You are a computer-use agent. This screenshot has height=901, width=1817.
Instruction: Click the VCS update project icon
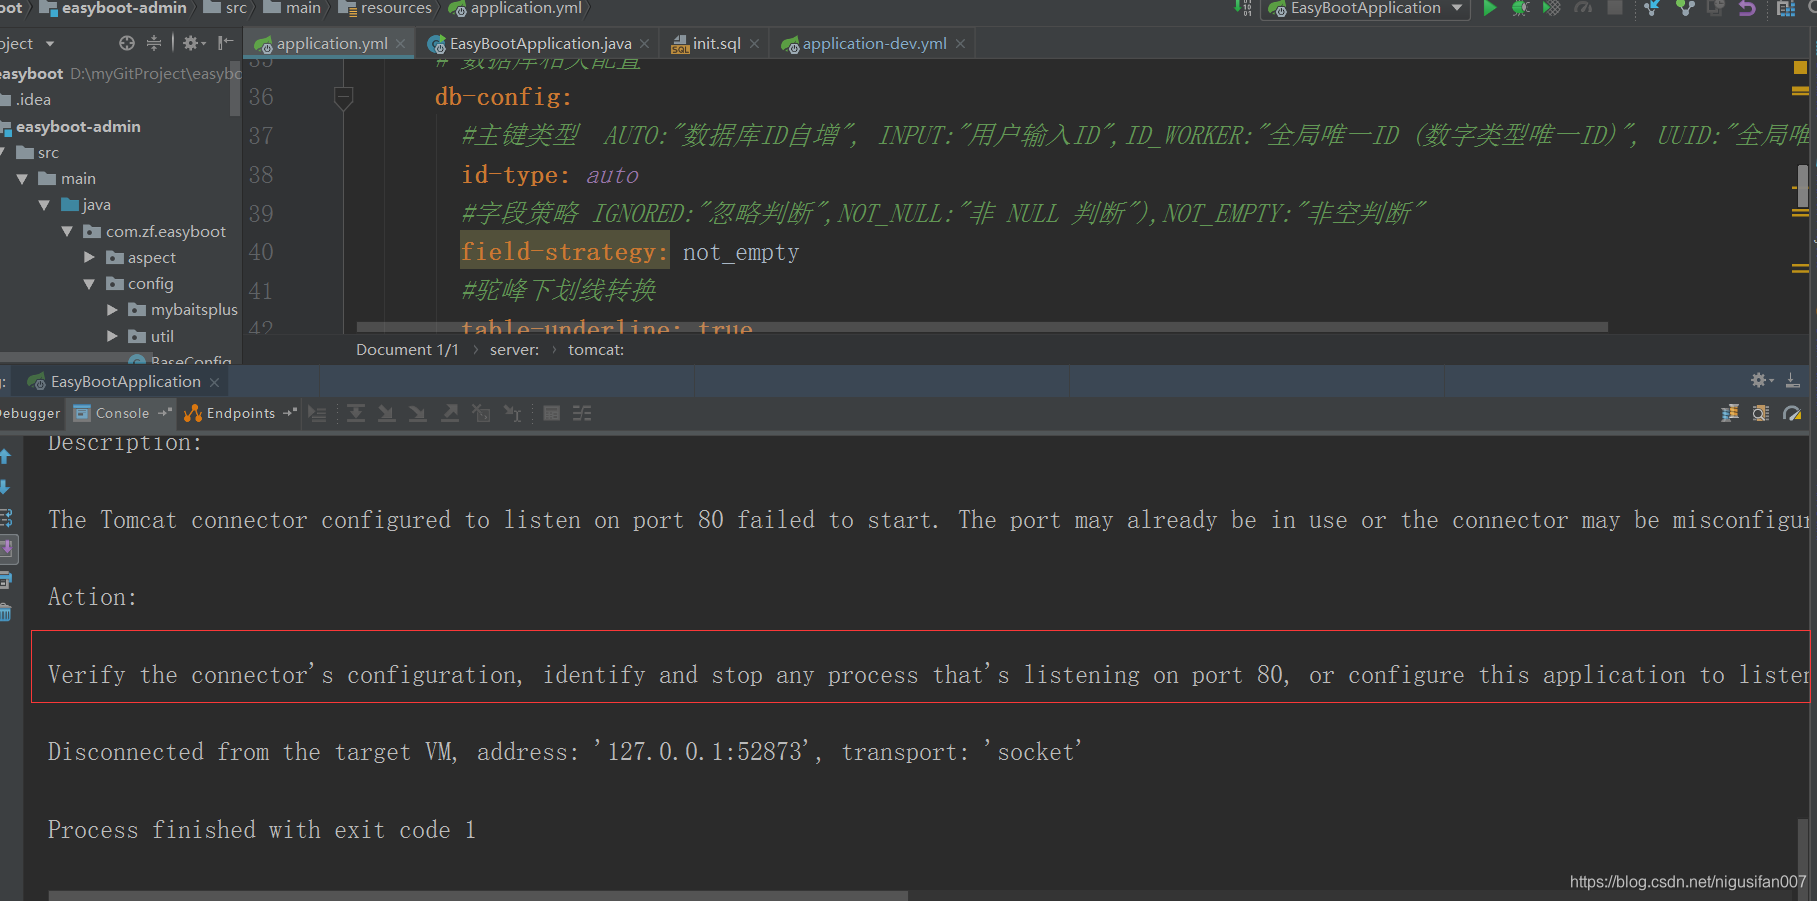click(x=1652, y=9)
